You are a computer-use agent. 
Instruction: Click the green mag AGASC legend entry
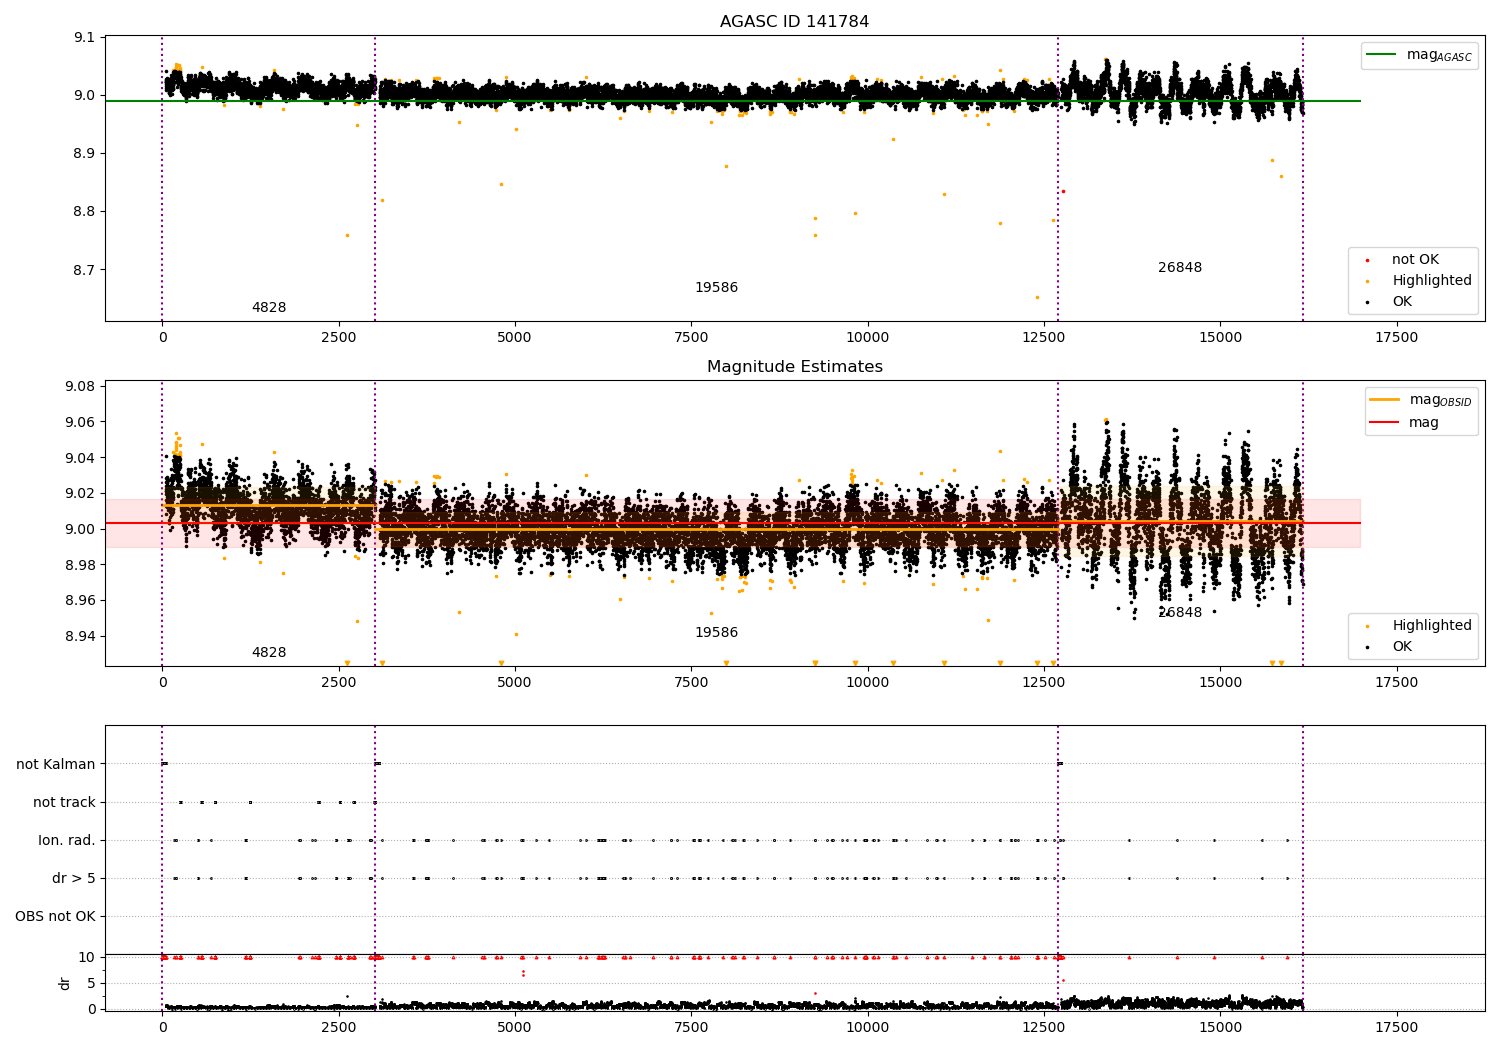1419,55
